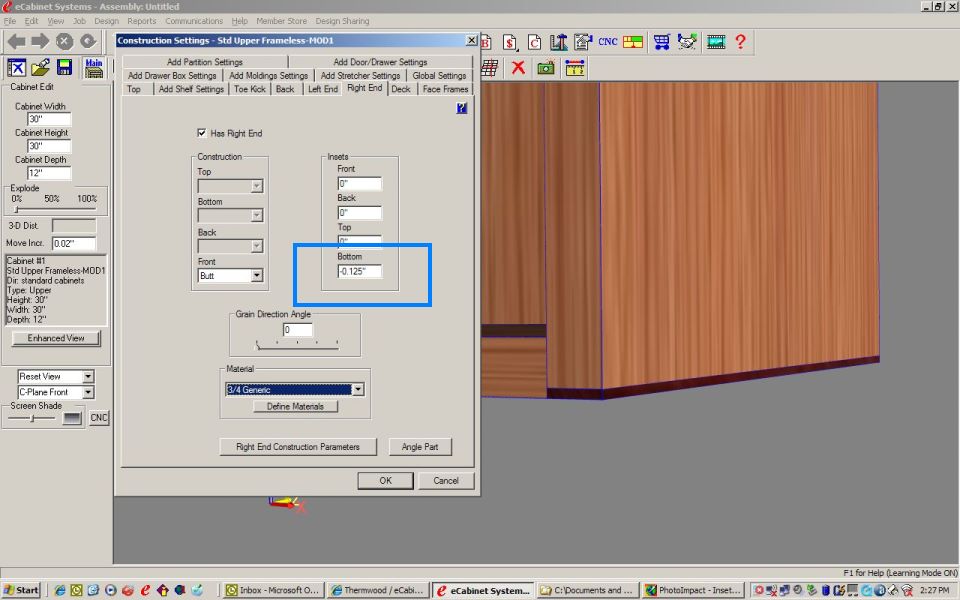The height and width of the screenshot is (600, 960).
Task: Click the Define Materials button
Action: [295, 407]
